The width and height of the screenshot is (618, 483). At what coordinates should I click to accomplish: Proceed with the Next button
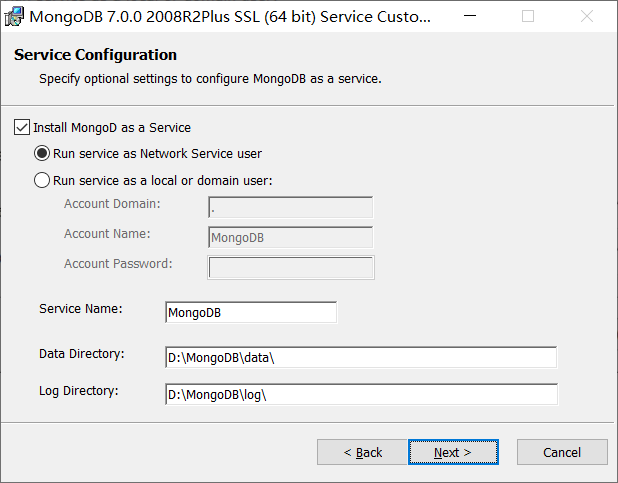[453, 452]
